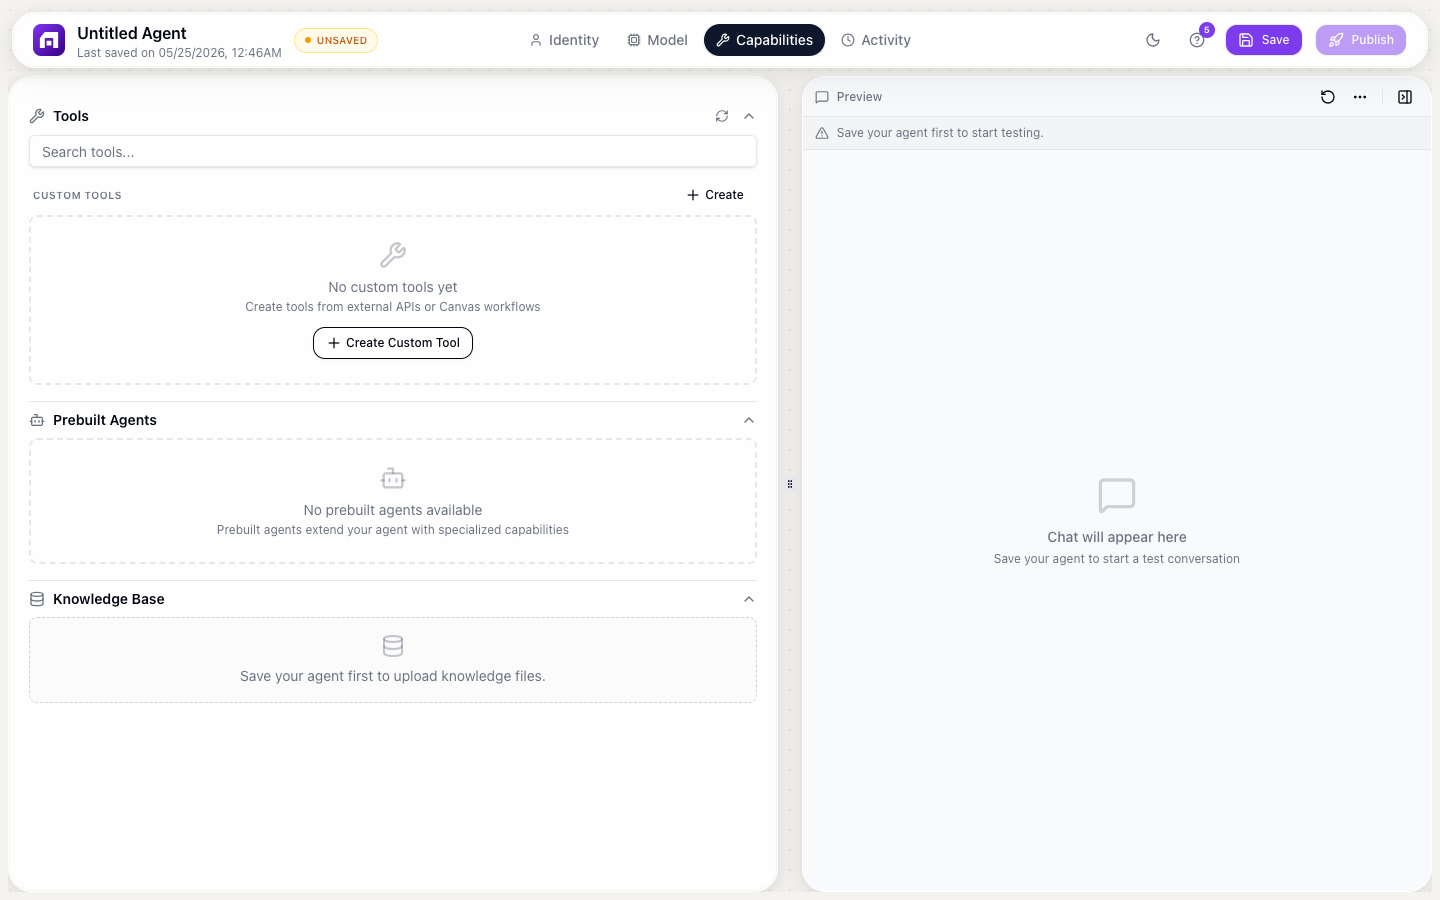Click the 'No custom tools yet' message
The image size is (1440, 900).
tap(393, 287)
